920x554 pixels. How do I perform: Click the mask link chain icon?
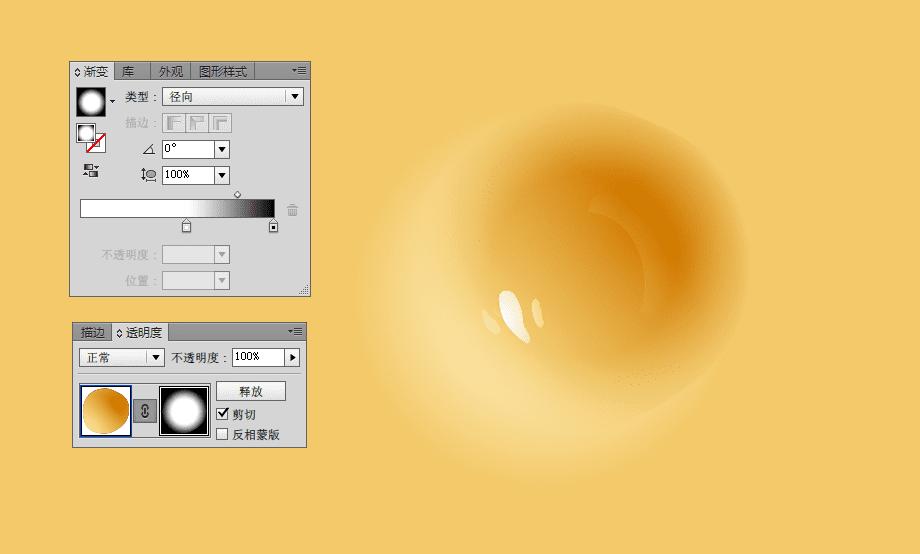click(x=145, y=411)
